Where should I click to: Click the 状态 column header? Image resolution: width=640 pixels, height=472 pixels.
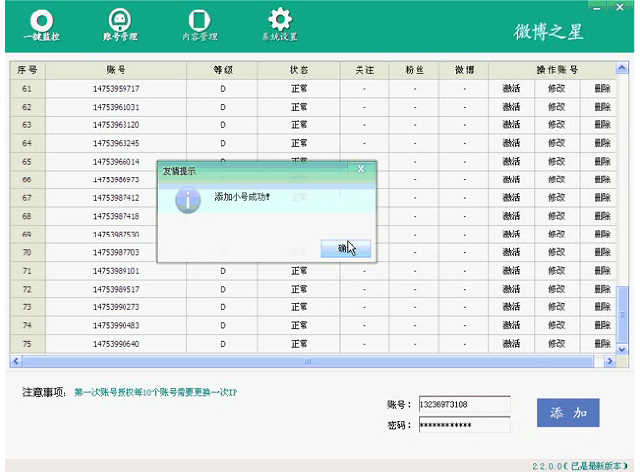(298, 70)
